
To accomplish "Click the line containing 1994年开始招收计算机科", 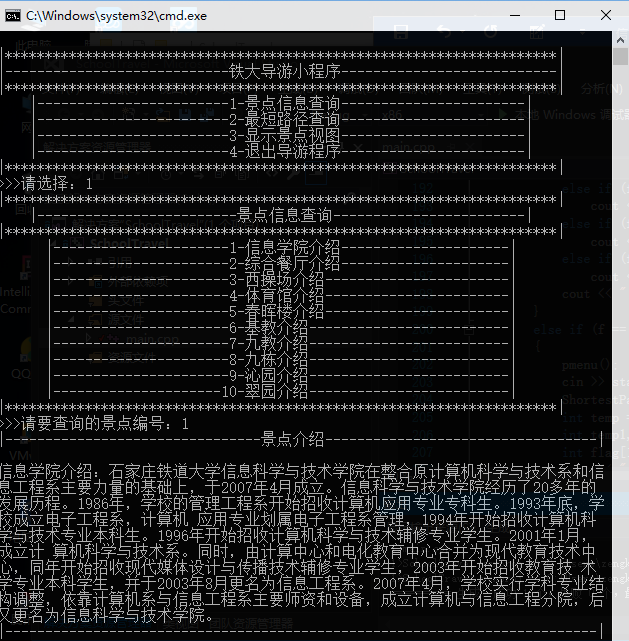I will (298, 520).
